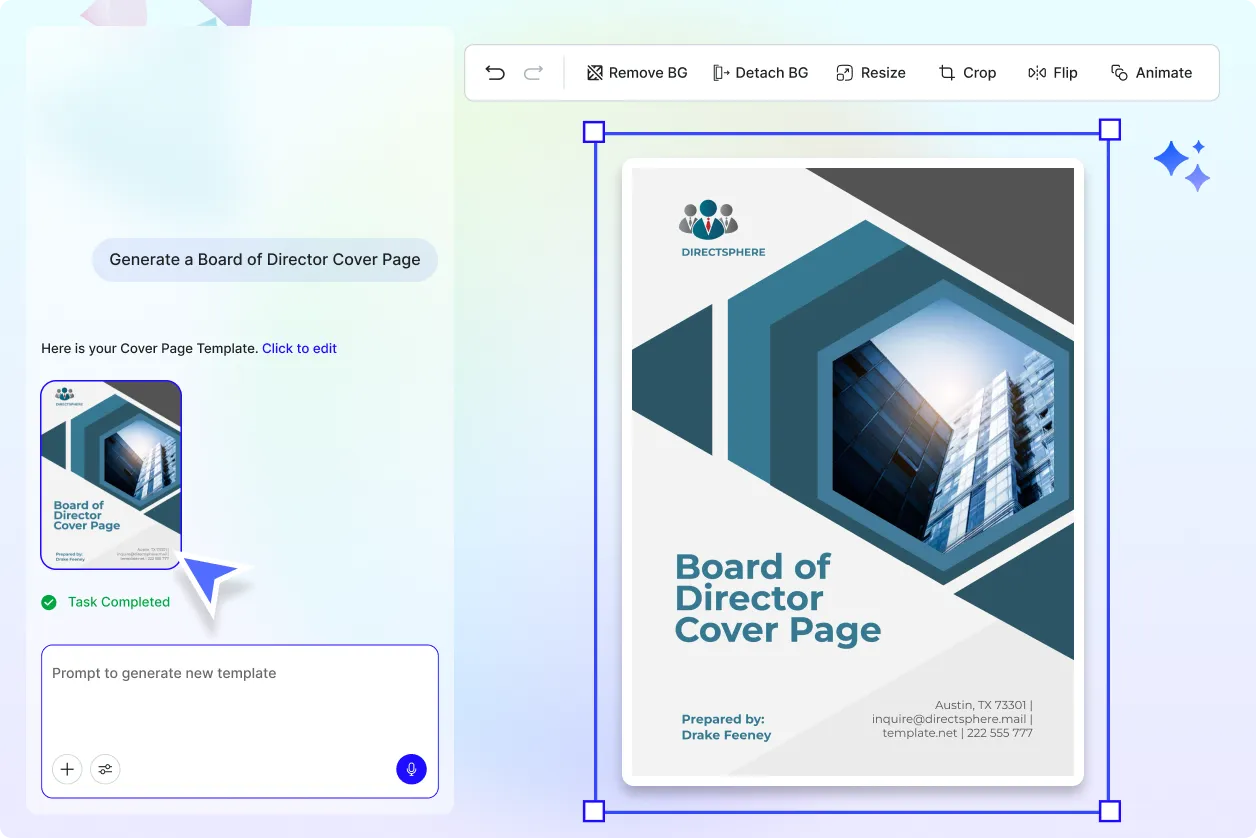Select the generated cover page thumbnail
This screenshot has width=1256, height=838.
[x=110, y=475]
